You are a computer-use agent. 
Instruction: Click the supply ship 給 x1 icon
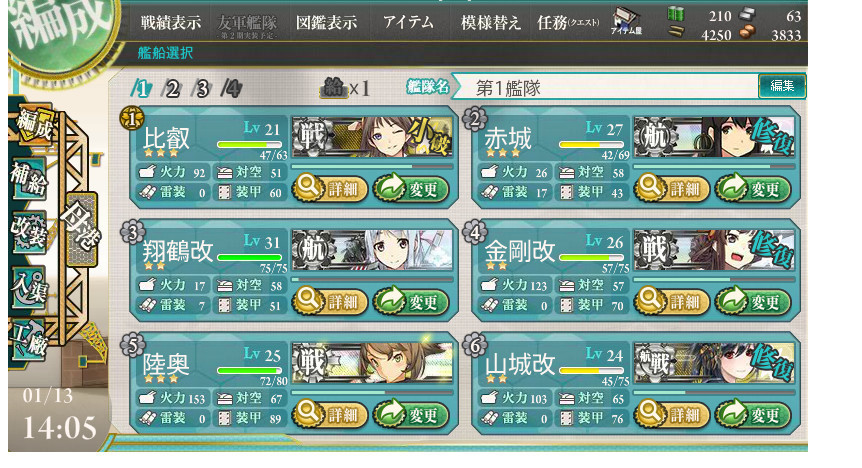pyautogui.click(x=346, y=87)
